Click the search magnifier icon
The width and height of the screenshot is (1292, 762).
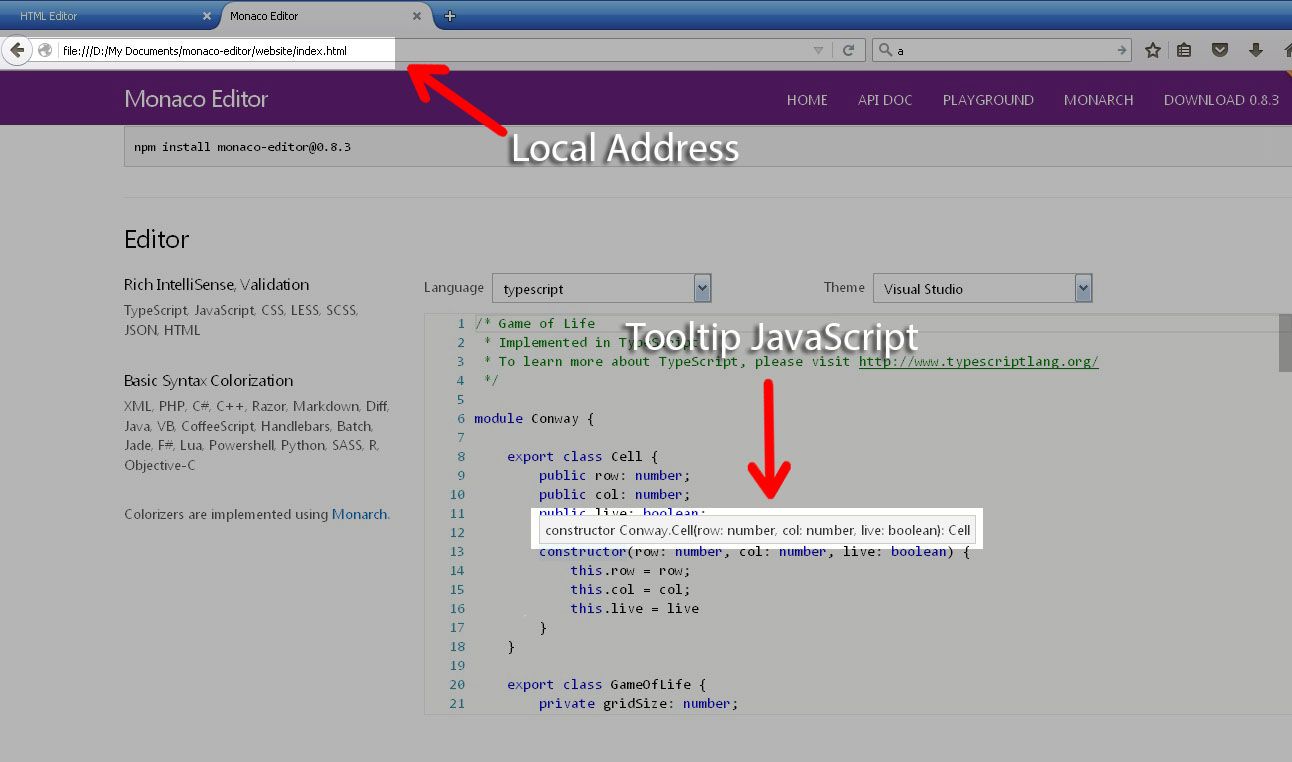coord(884,50)
